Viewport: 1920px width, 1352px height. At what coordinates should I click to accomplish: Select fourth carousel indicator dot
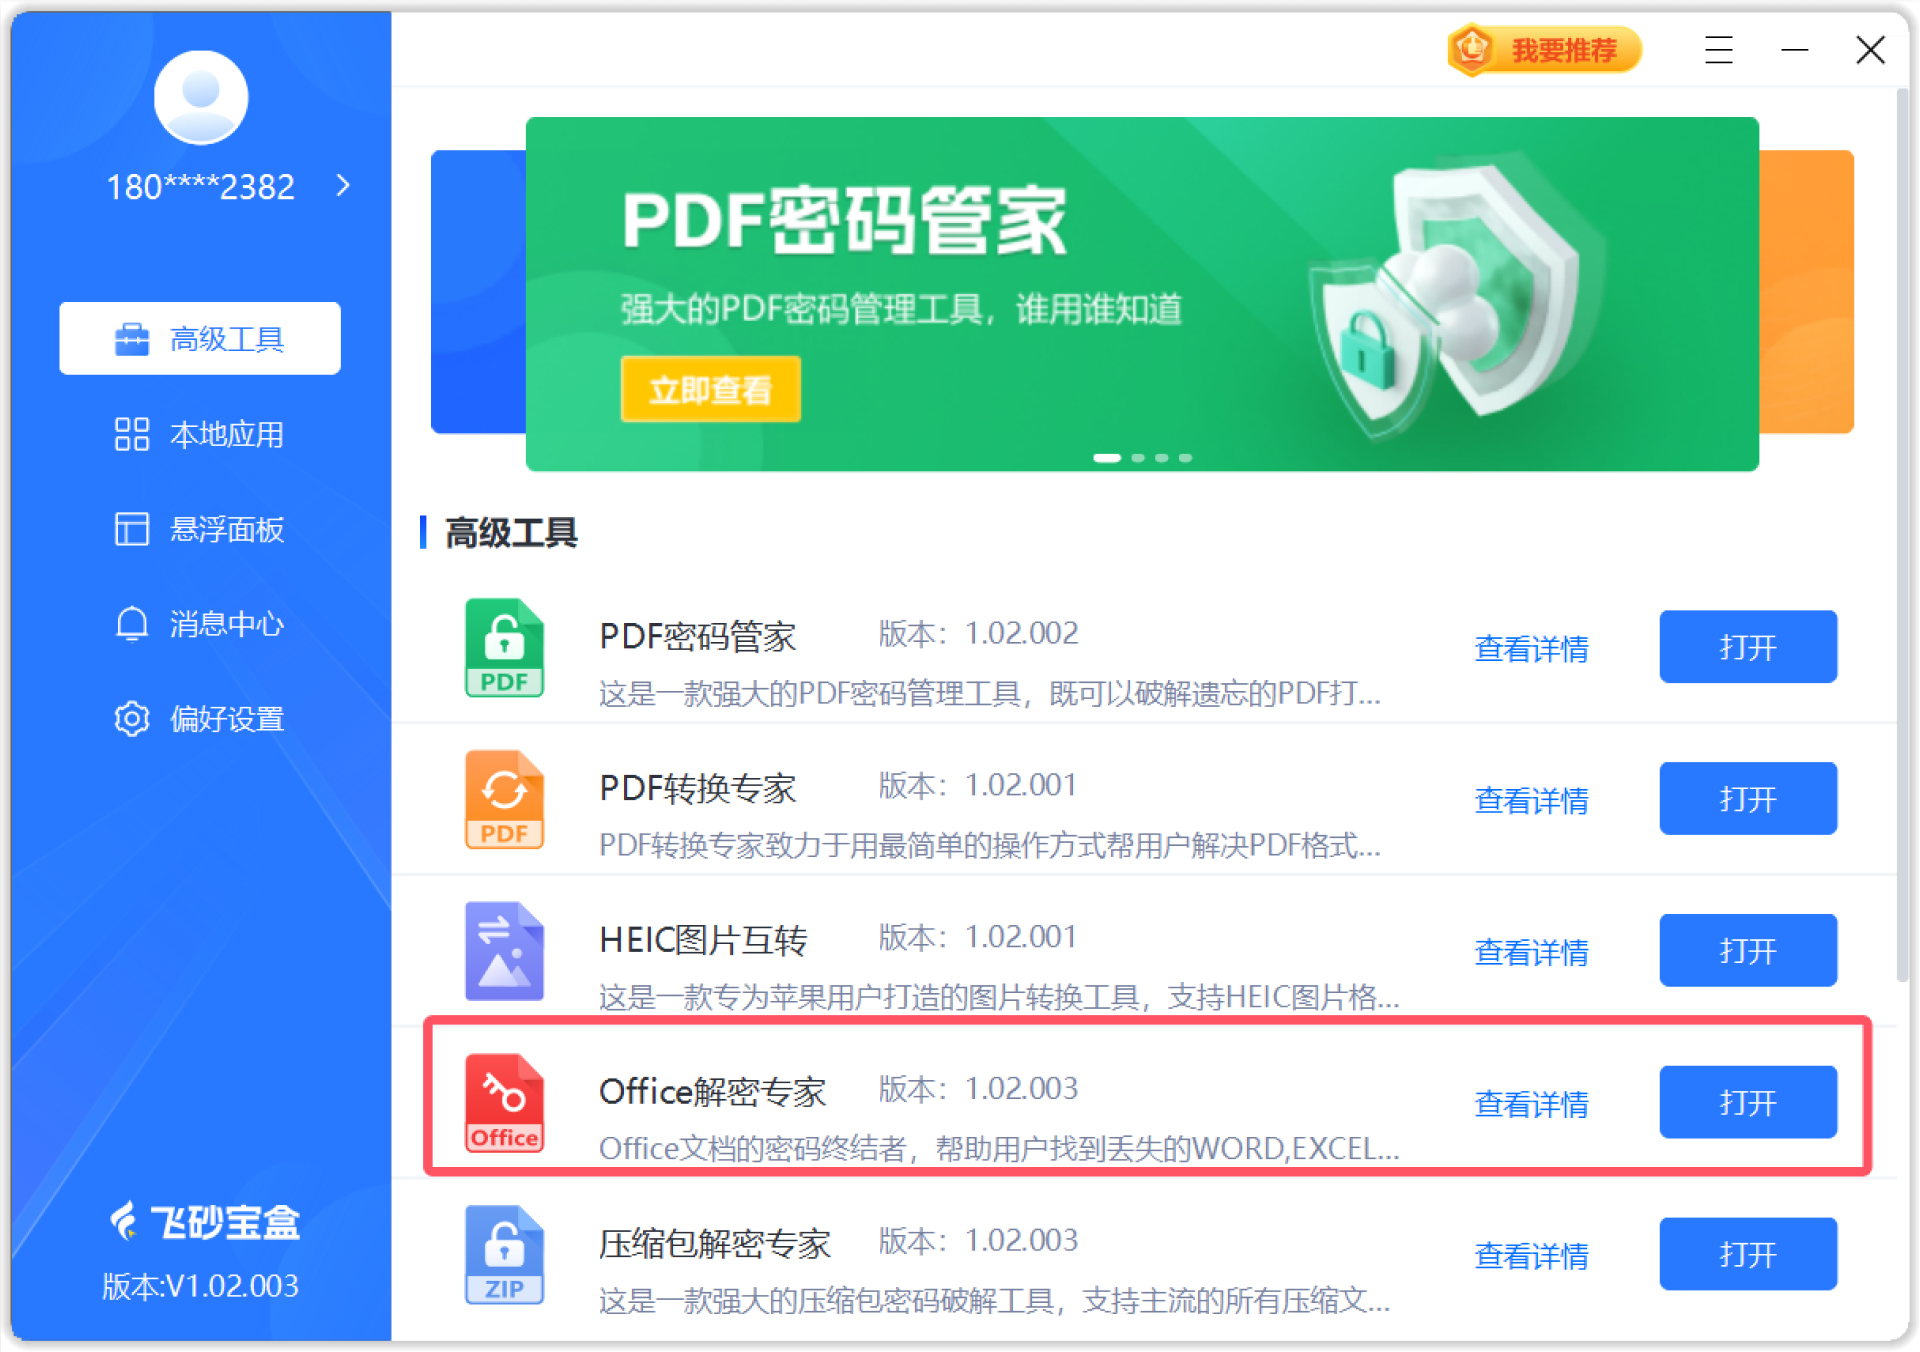click(1185, 458)
